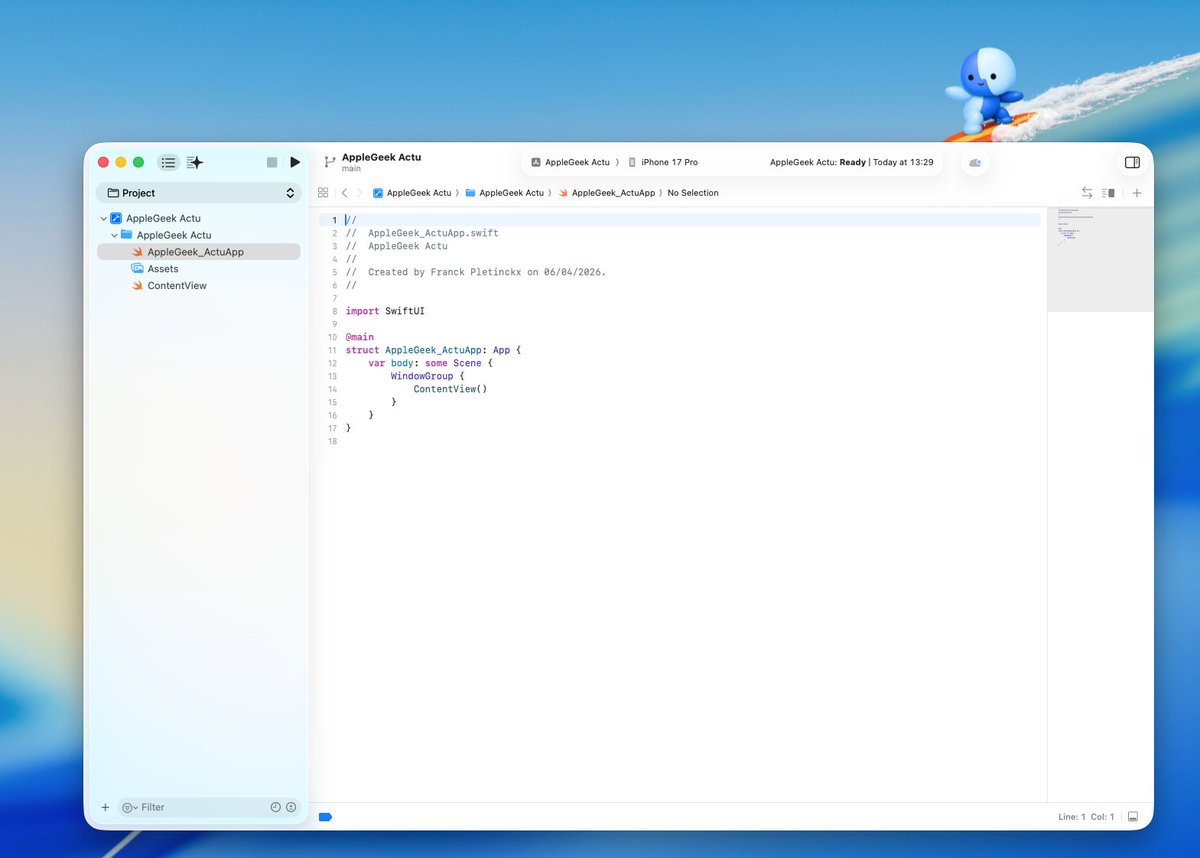Click line number 13 in gutter

[332, 376]
